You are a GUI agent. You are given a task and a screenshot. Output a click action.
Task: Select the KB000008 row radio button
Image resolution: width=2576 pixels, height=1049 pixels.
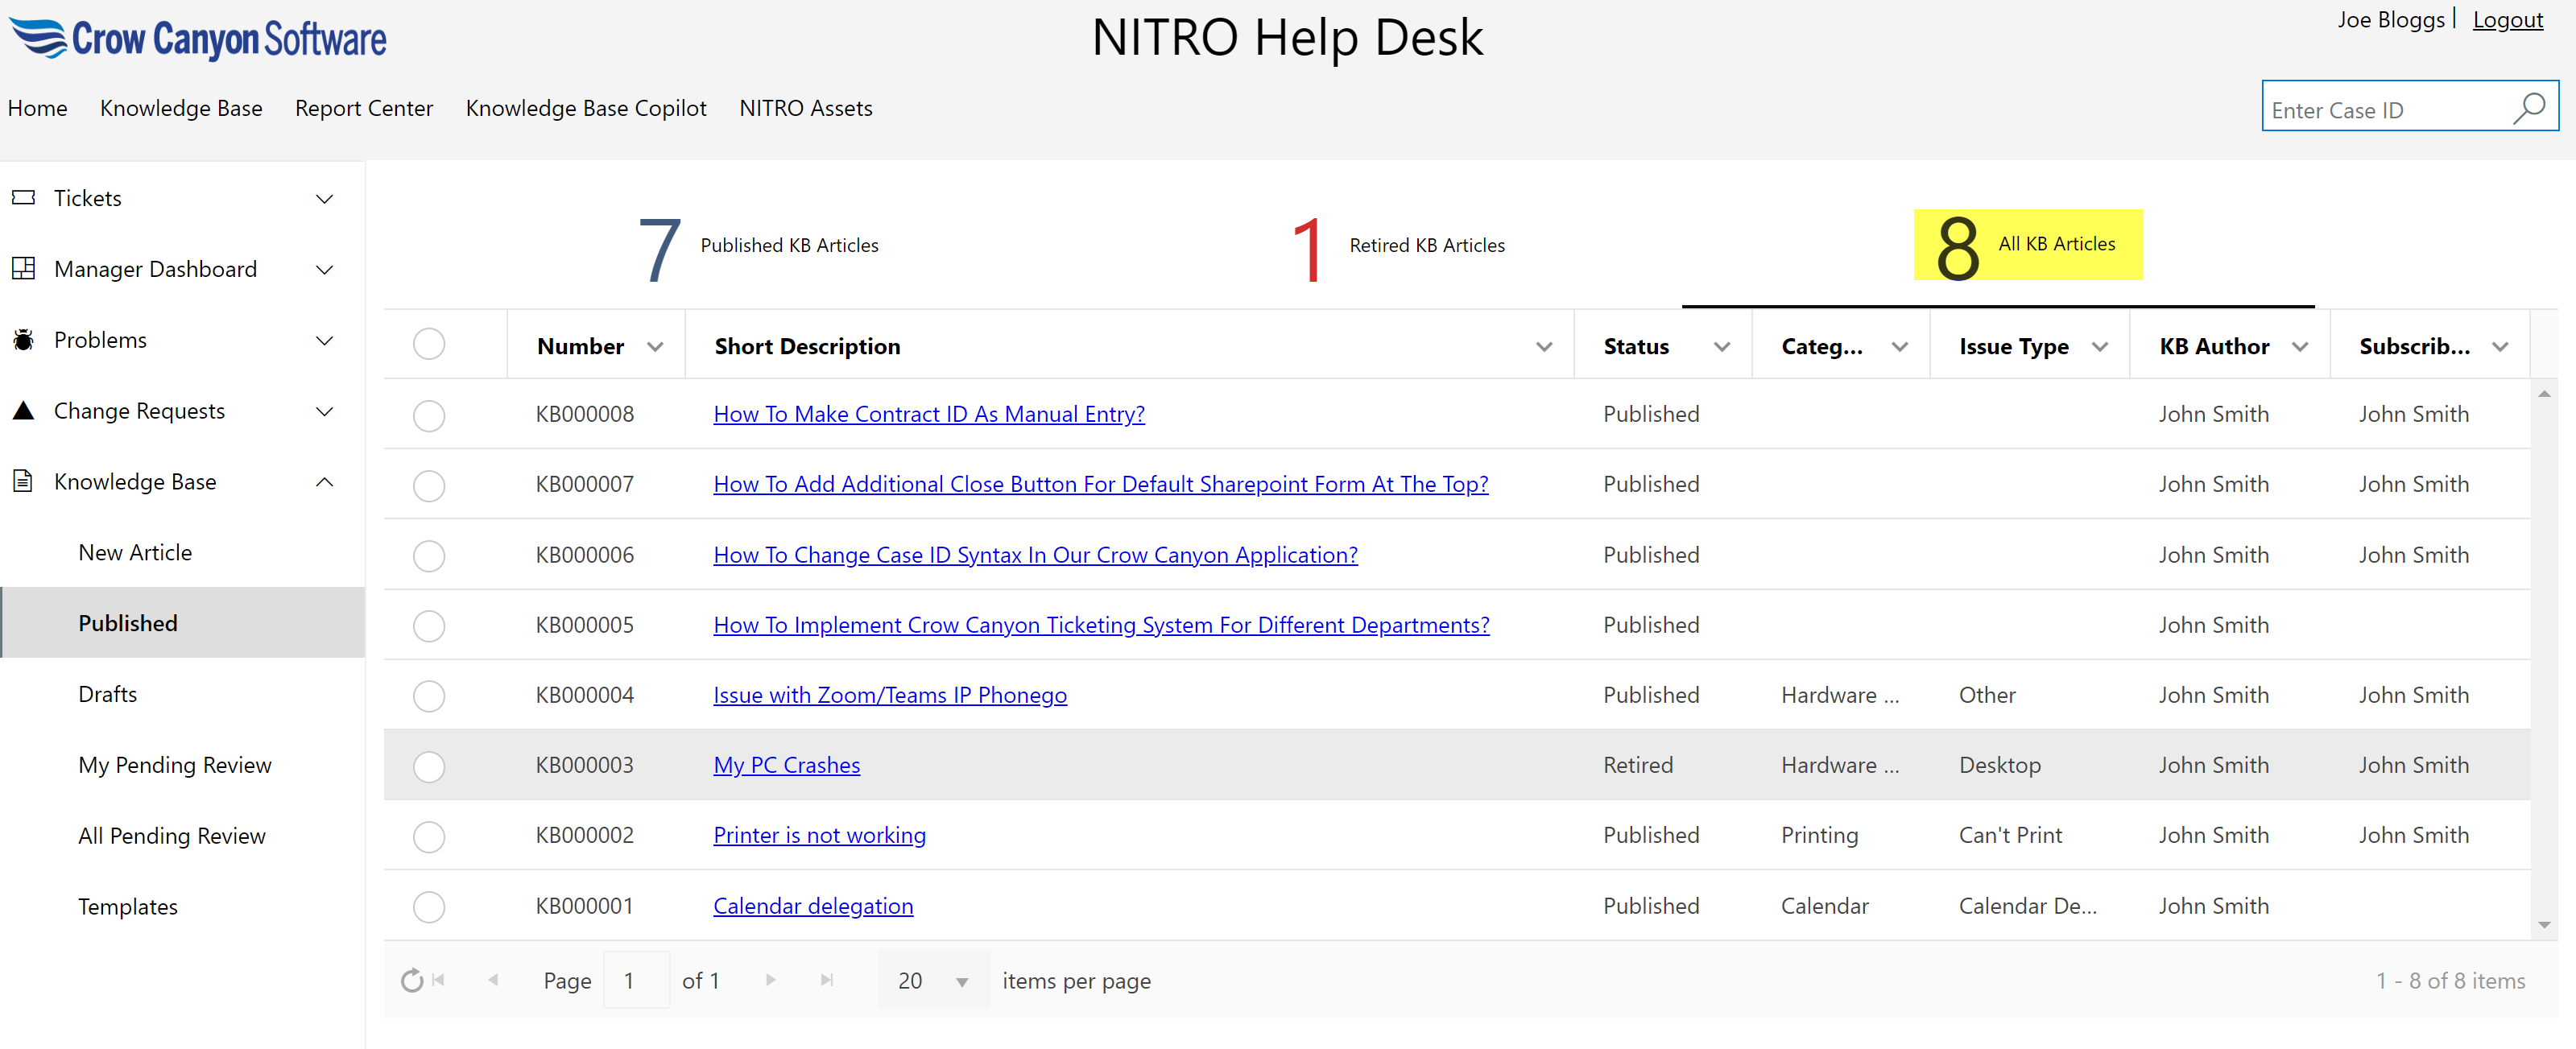(x=429, y=415)
